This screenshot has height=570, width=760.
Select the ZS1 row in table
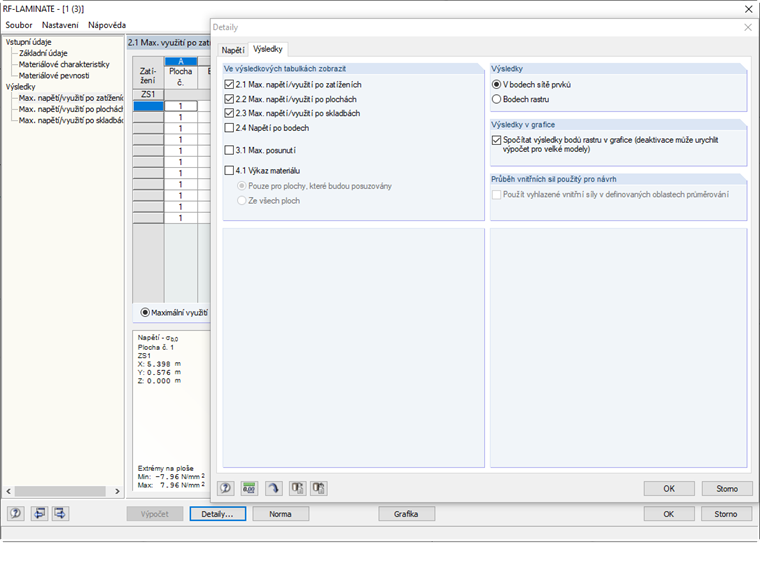148,95
